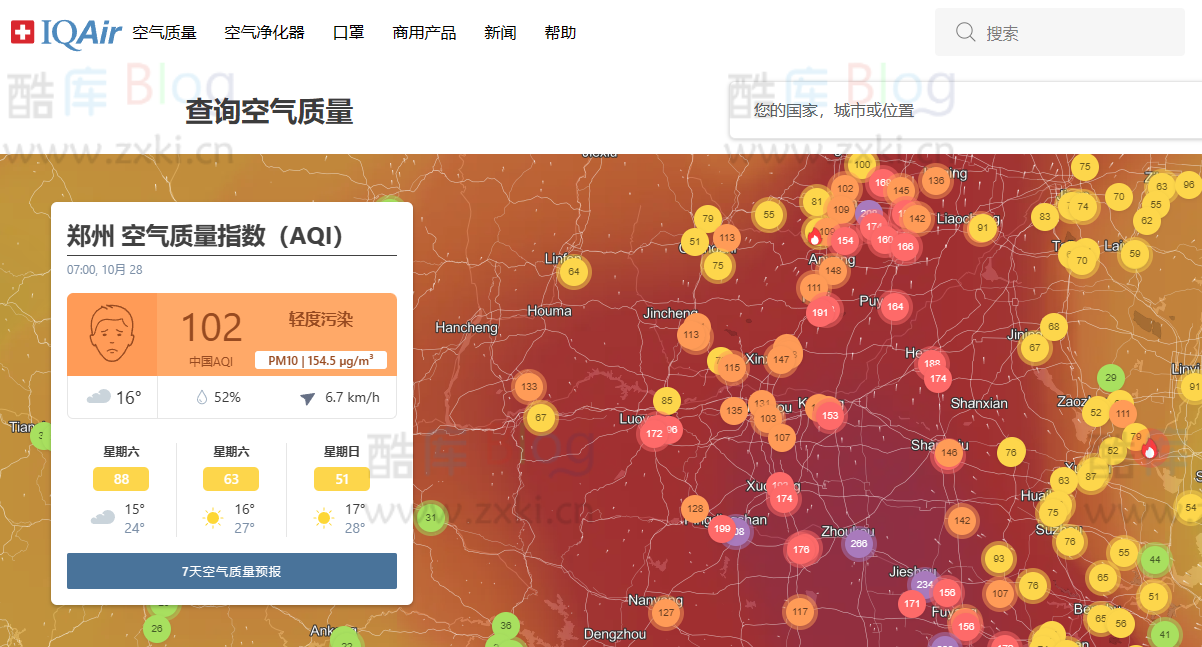Click the IQAir logo
Image resolution: width=1202 pixels, height=647 pixels.
66,31
